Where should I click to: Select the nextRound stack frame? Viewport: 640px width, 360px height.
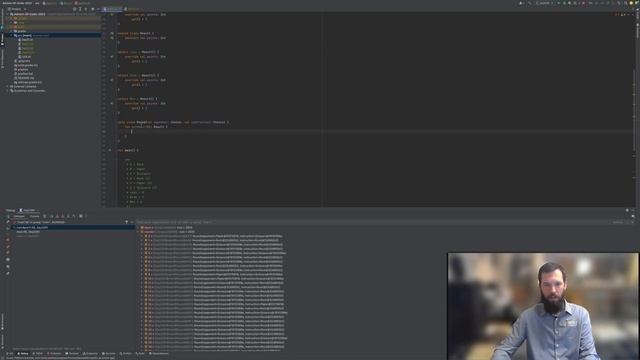73,227
